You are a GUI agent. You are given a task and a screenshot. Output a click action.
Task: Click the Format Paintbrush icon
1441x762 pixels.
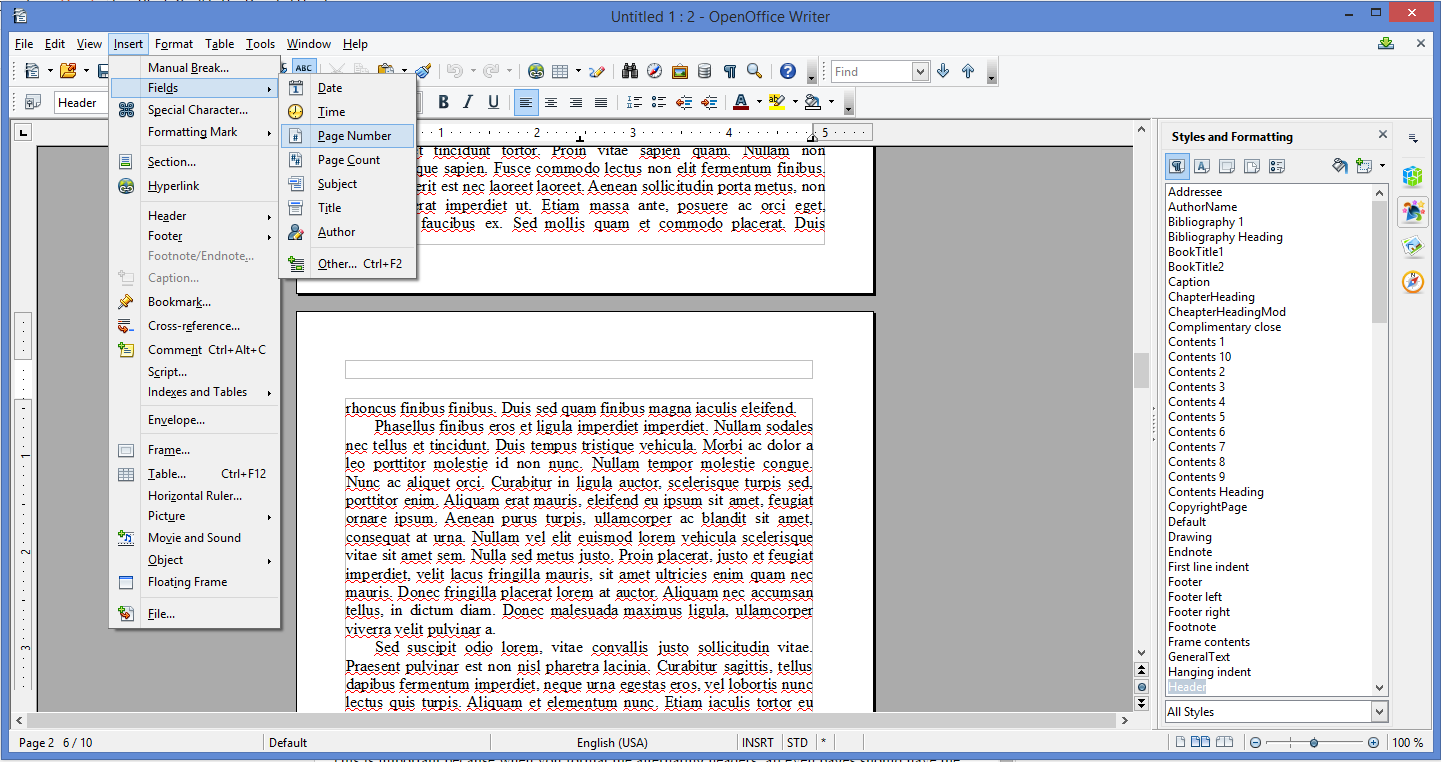point(423,71)
